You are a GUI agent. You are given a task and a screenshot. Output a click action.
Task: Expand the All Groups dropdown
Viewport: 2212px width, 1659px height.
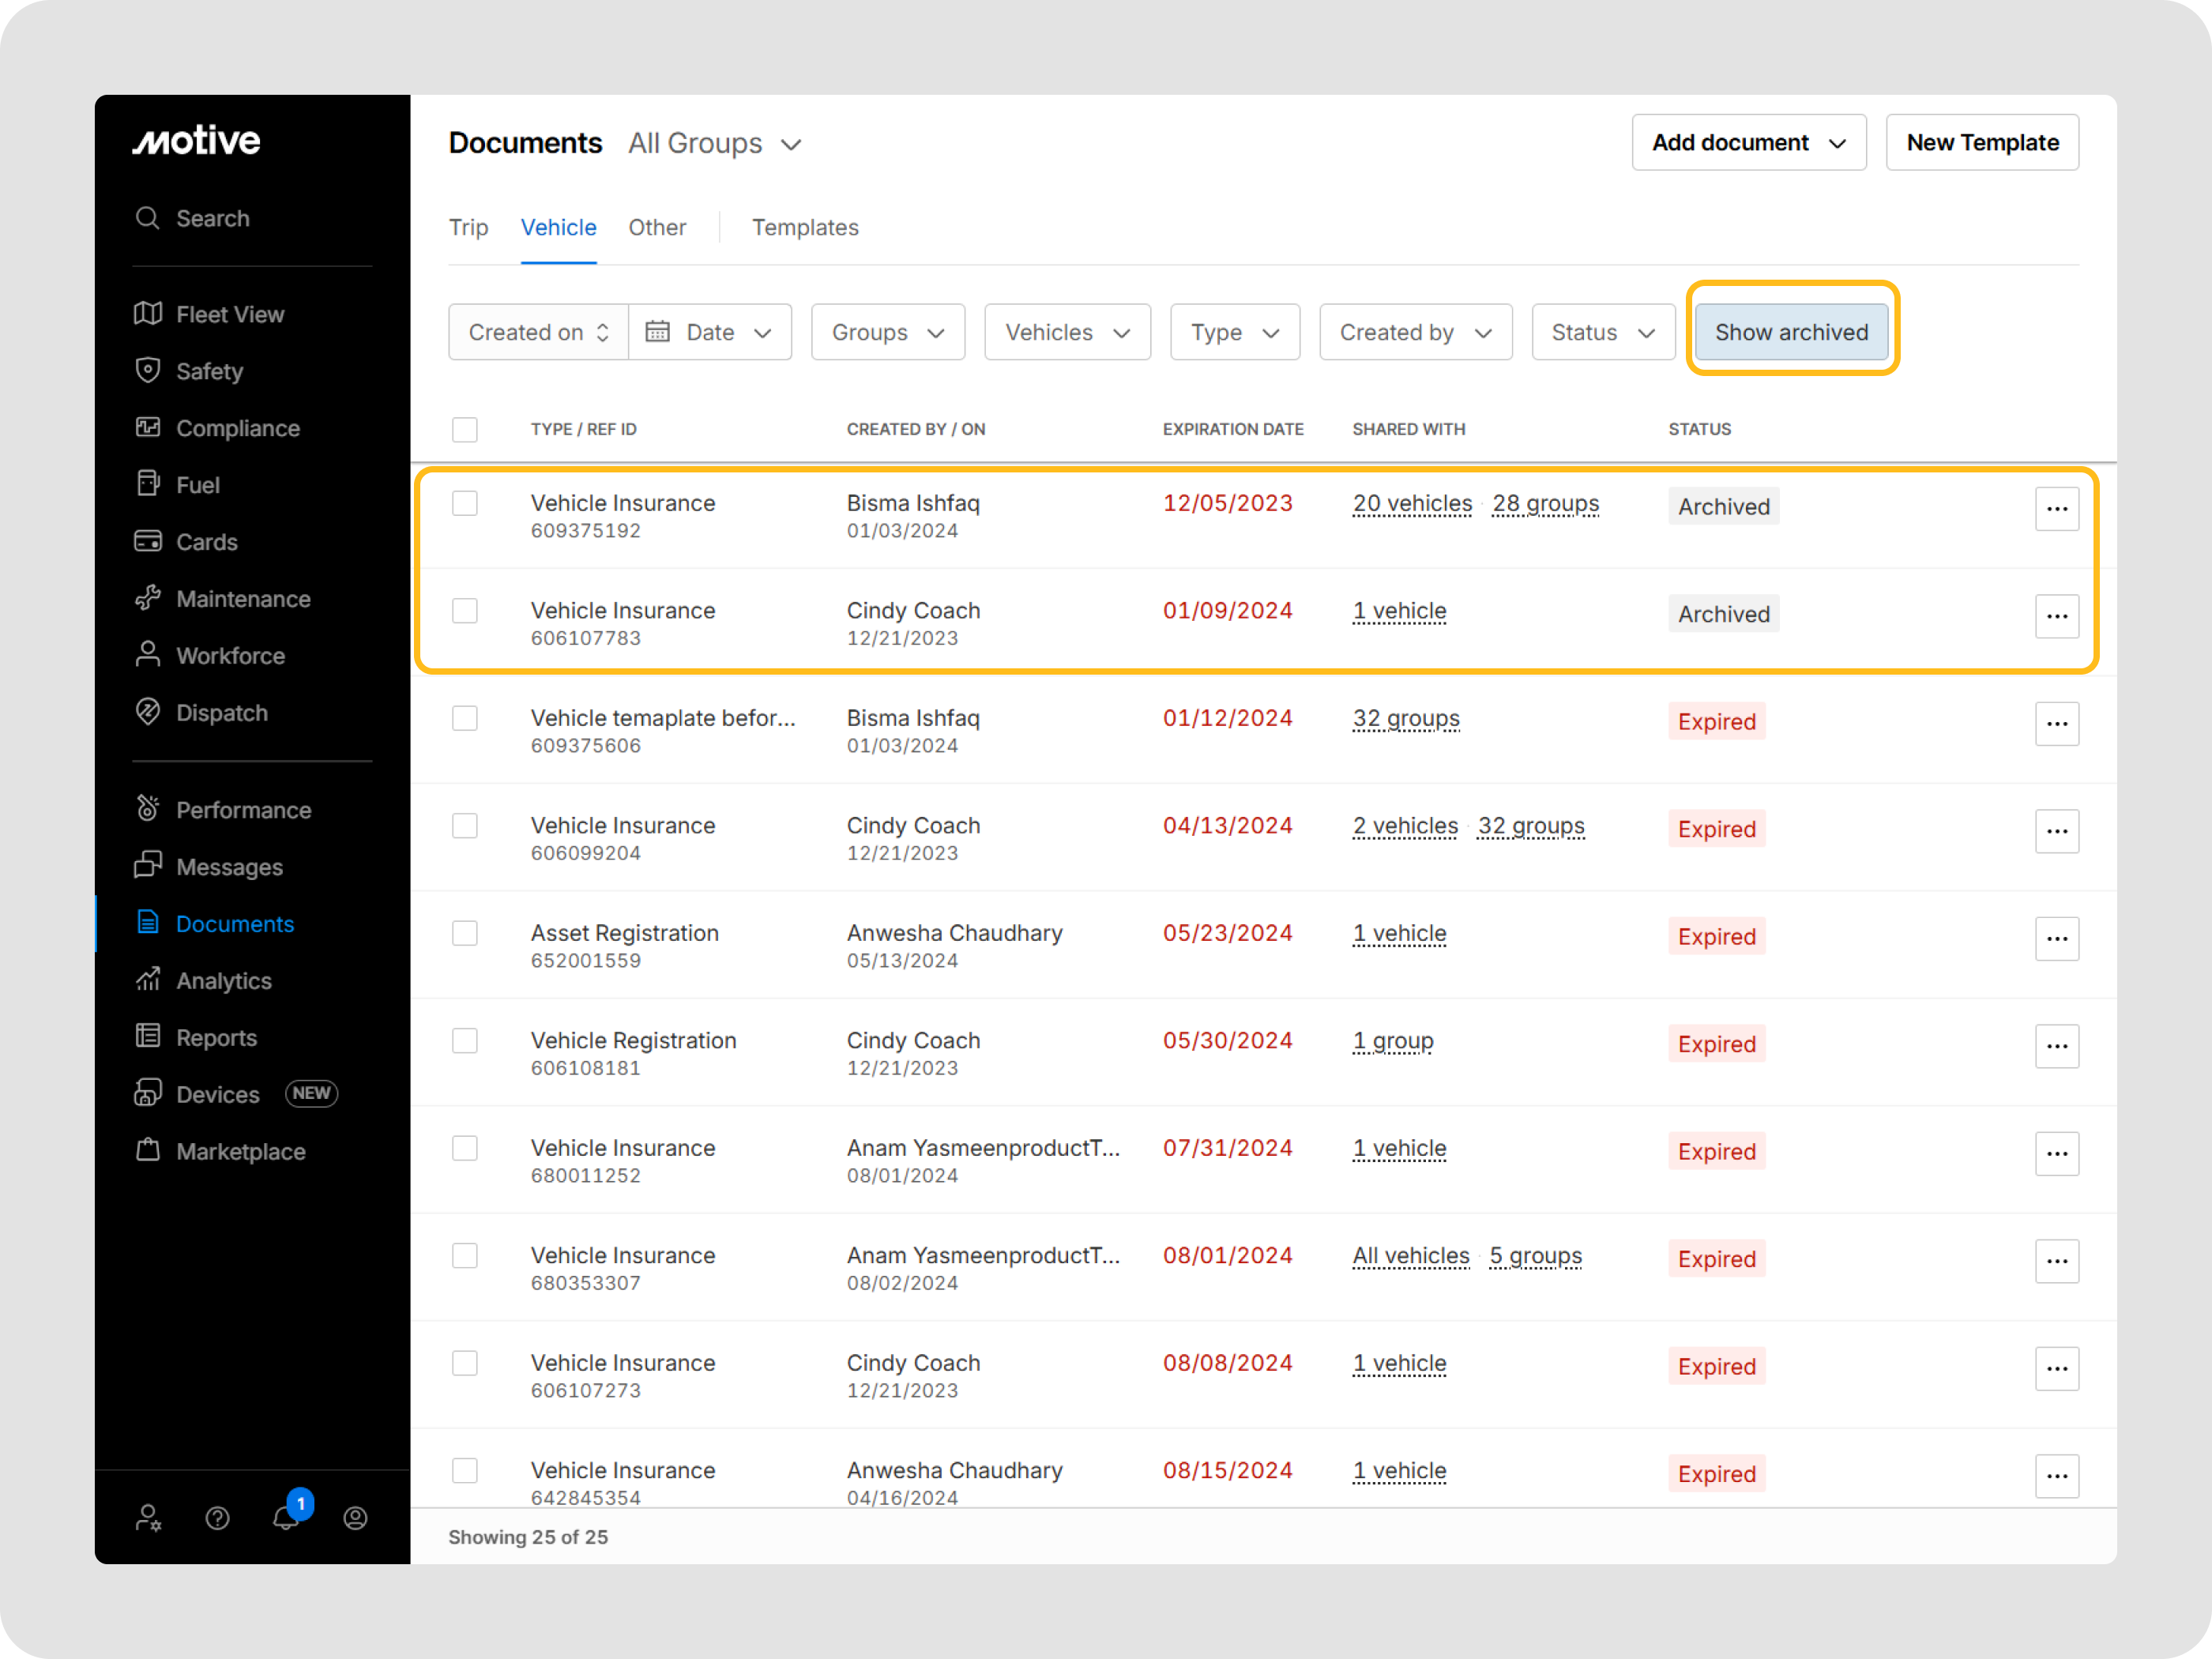click(715, 144)
